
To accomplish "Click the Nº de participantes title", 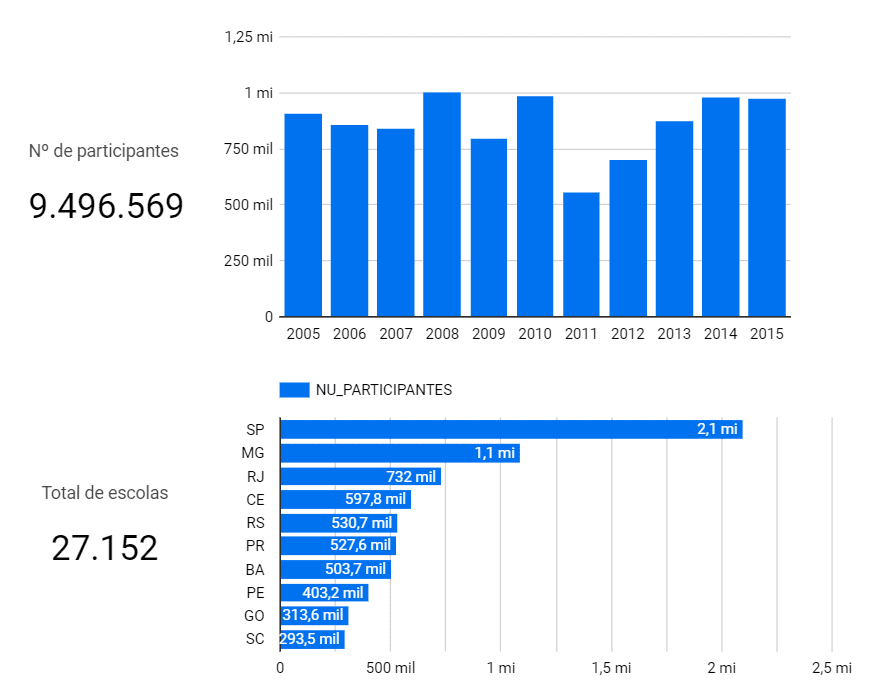I will [x=104, y=150].
